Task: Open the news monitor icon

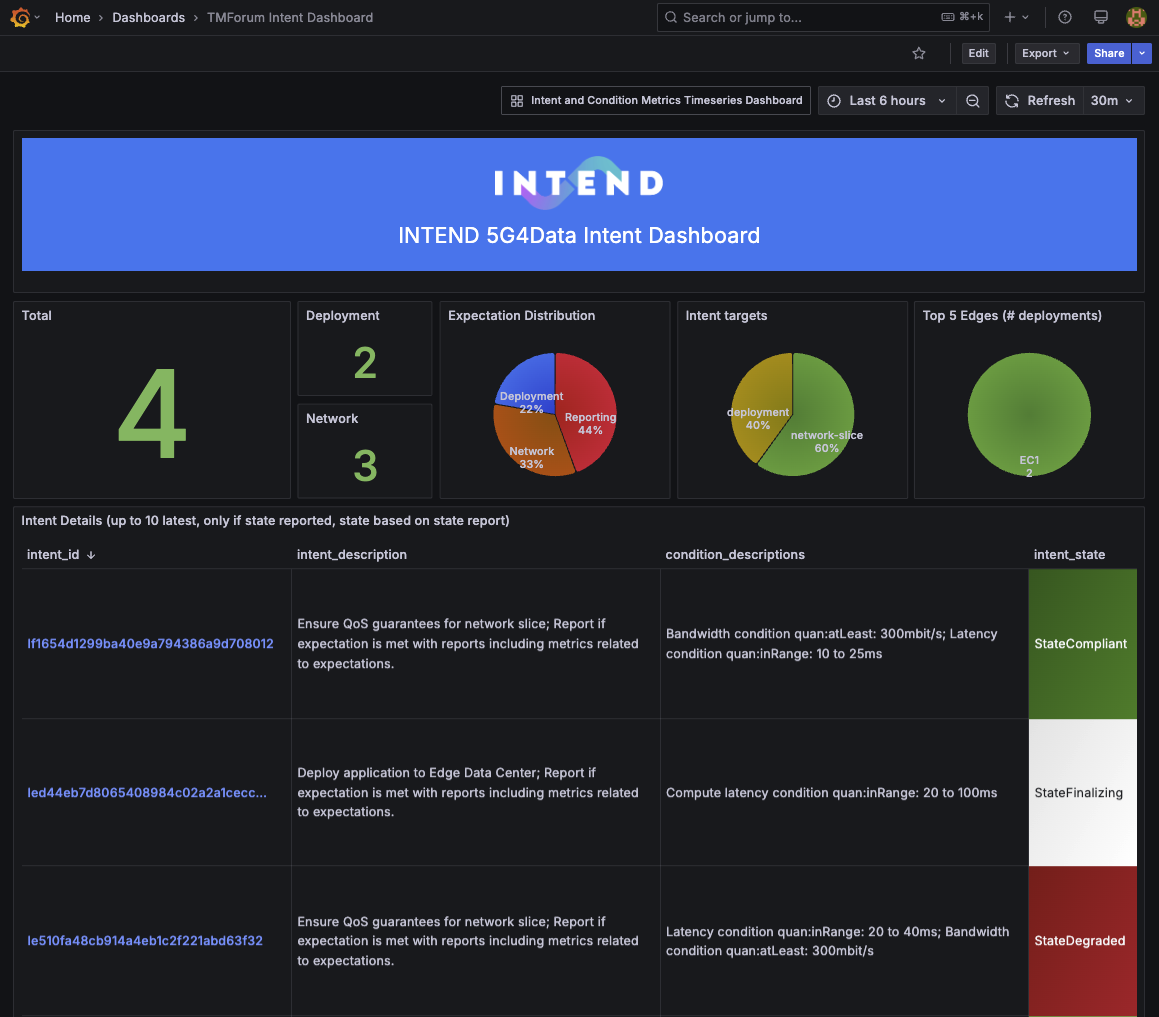Action: (1101, 17)
